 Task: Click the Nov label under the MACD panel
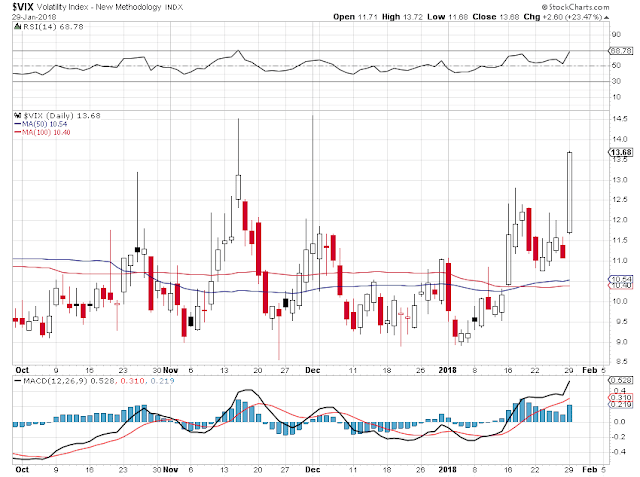(170, 470)
